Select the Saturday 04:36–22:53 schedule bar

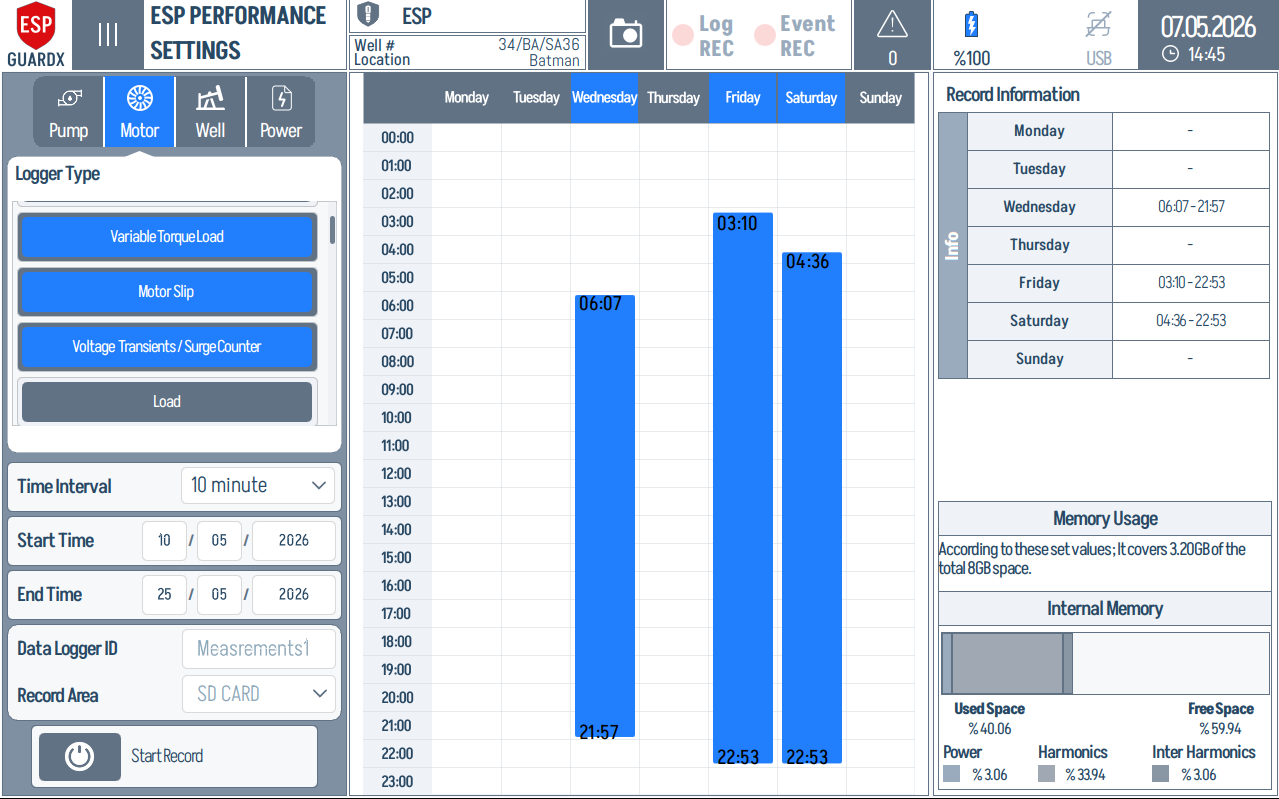click(811, 508)
